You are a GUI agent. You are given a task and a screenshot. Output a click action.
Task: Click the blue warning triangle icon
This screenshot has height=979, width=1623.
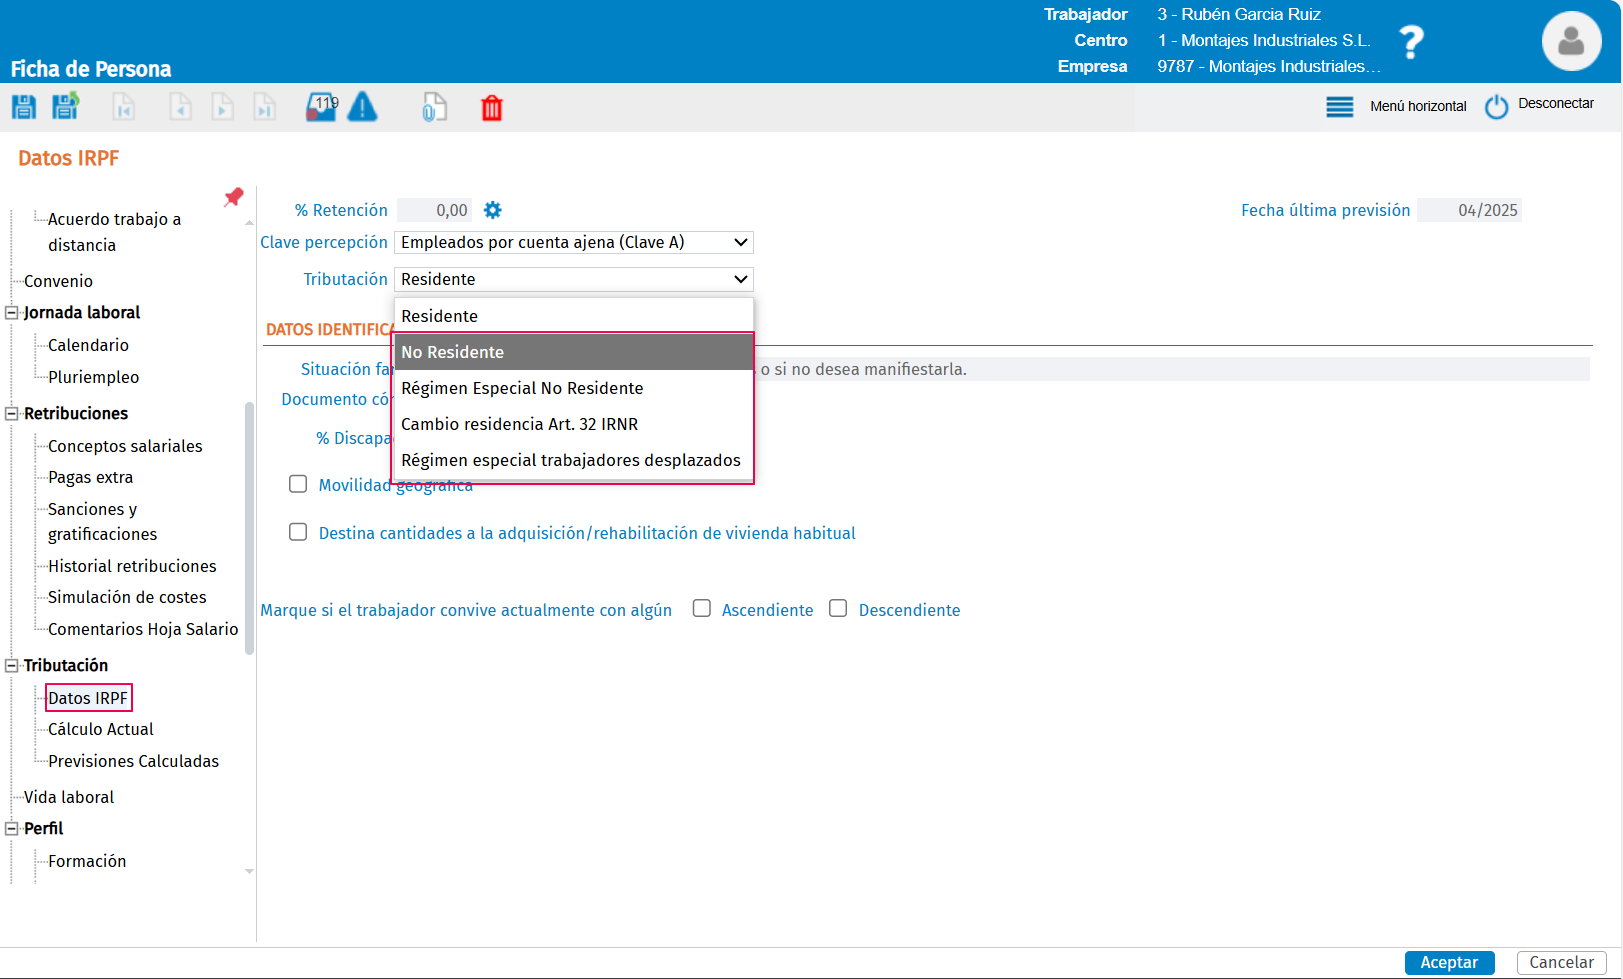coord(362,107)
